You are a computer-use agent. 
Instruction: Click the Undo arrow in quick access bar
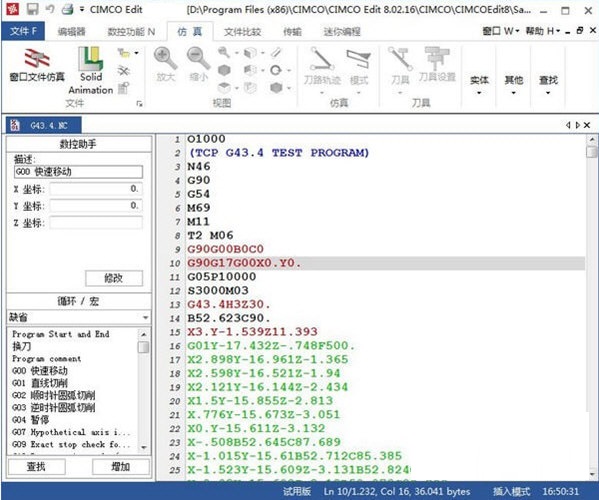pos(50,9)
